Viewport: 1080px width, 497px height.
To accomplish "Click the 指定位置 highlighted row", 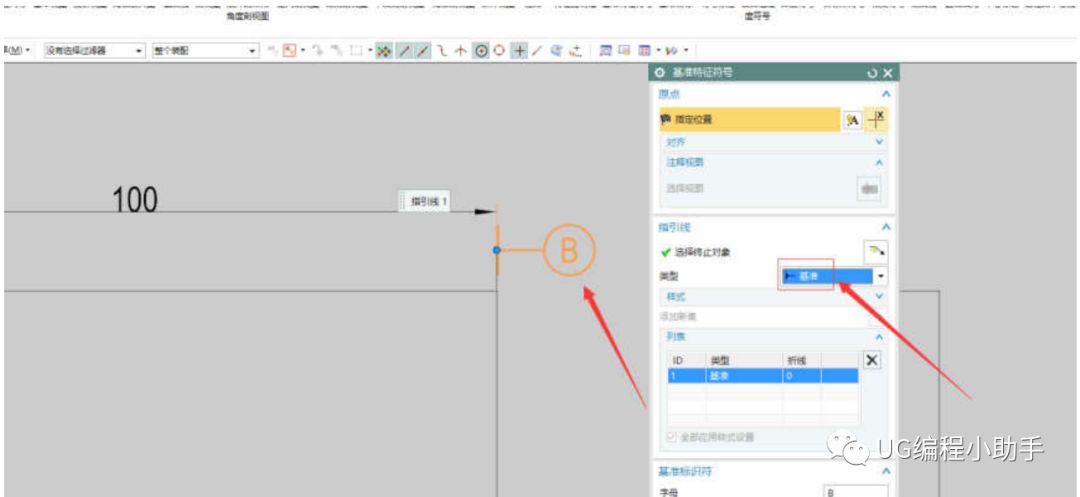I will click(749, 119).
